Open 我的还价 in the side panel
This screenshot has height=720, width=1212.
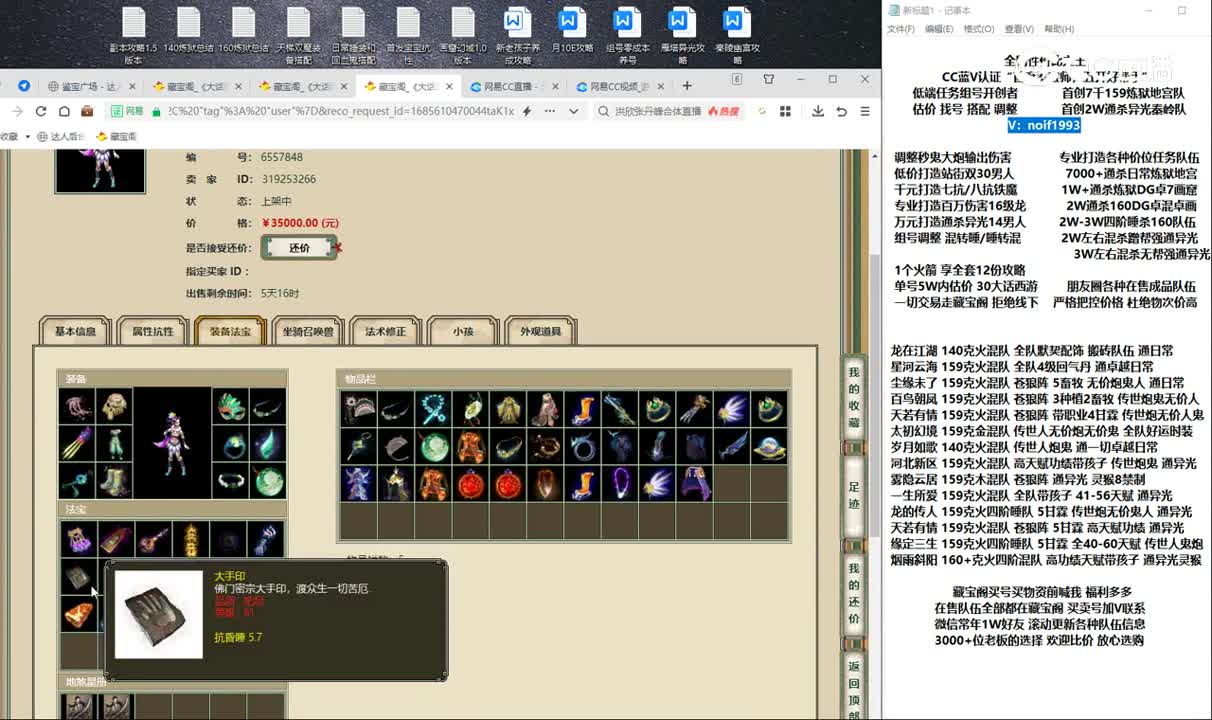(x=854, y=593)
